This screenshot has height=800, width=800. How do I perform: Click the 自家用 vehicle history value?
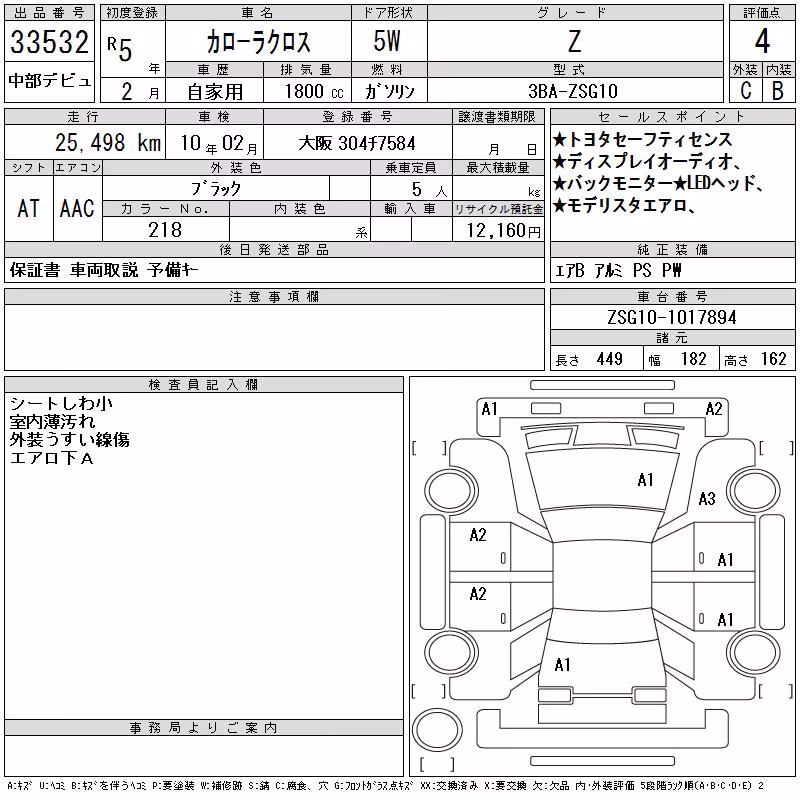tap(215, 92)
